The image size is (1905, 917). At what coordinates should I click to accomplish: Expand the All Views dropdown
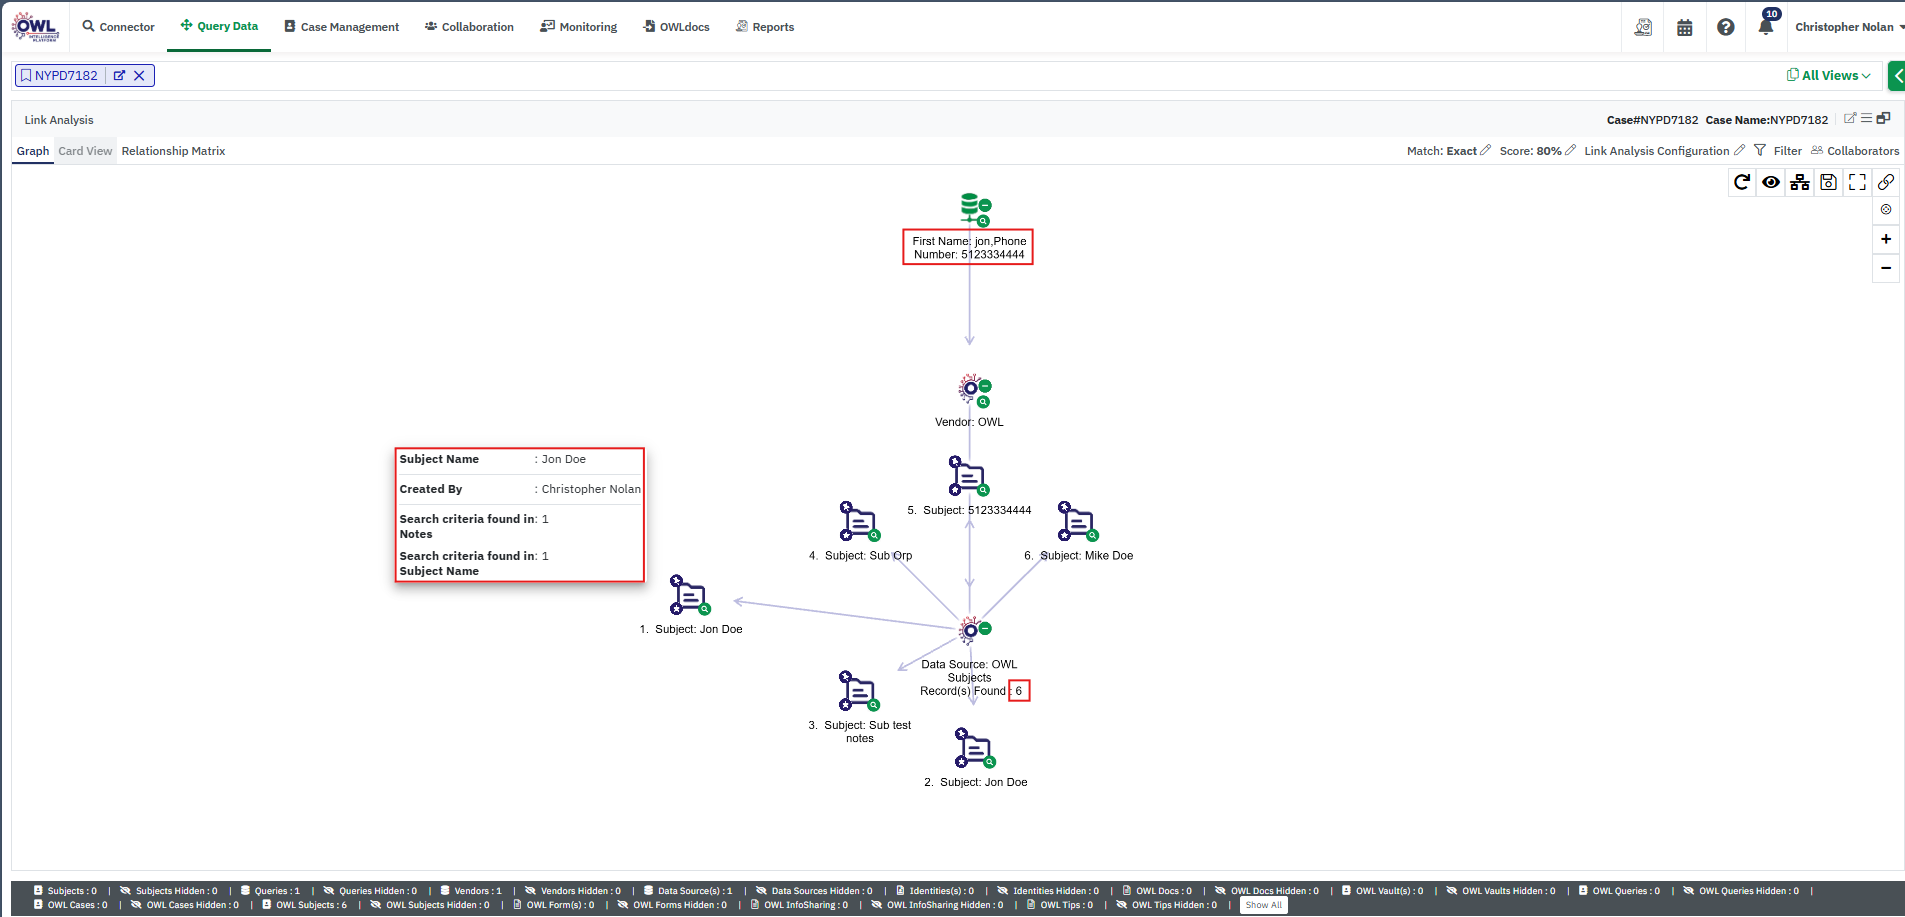click(1829, 75)
